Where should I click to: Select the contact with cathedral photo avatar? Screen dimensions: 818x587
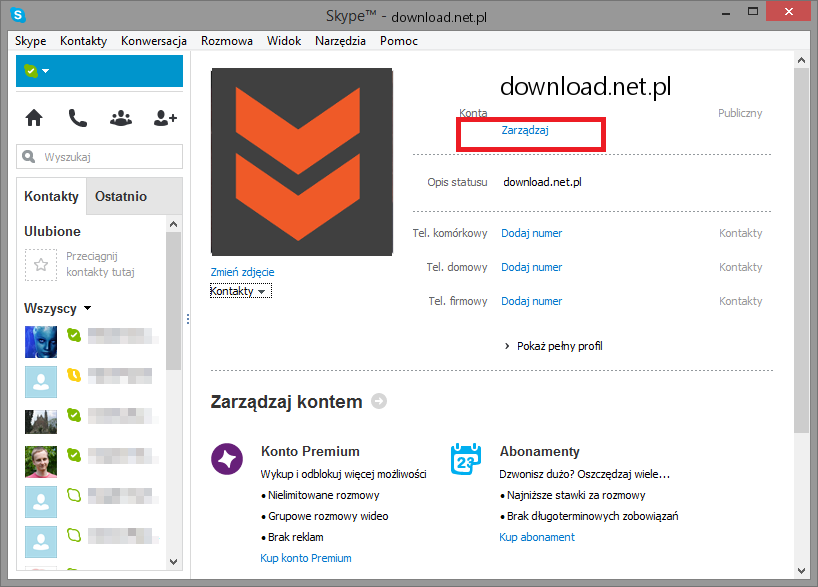point(41,422)
